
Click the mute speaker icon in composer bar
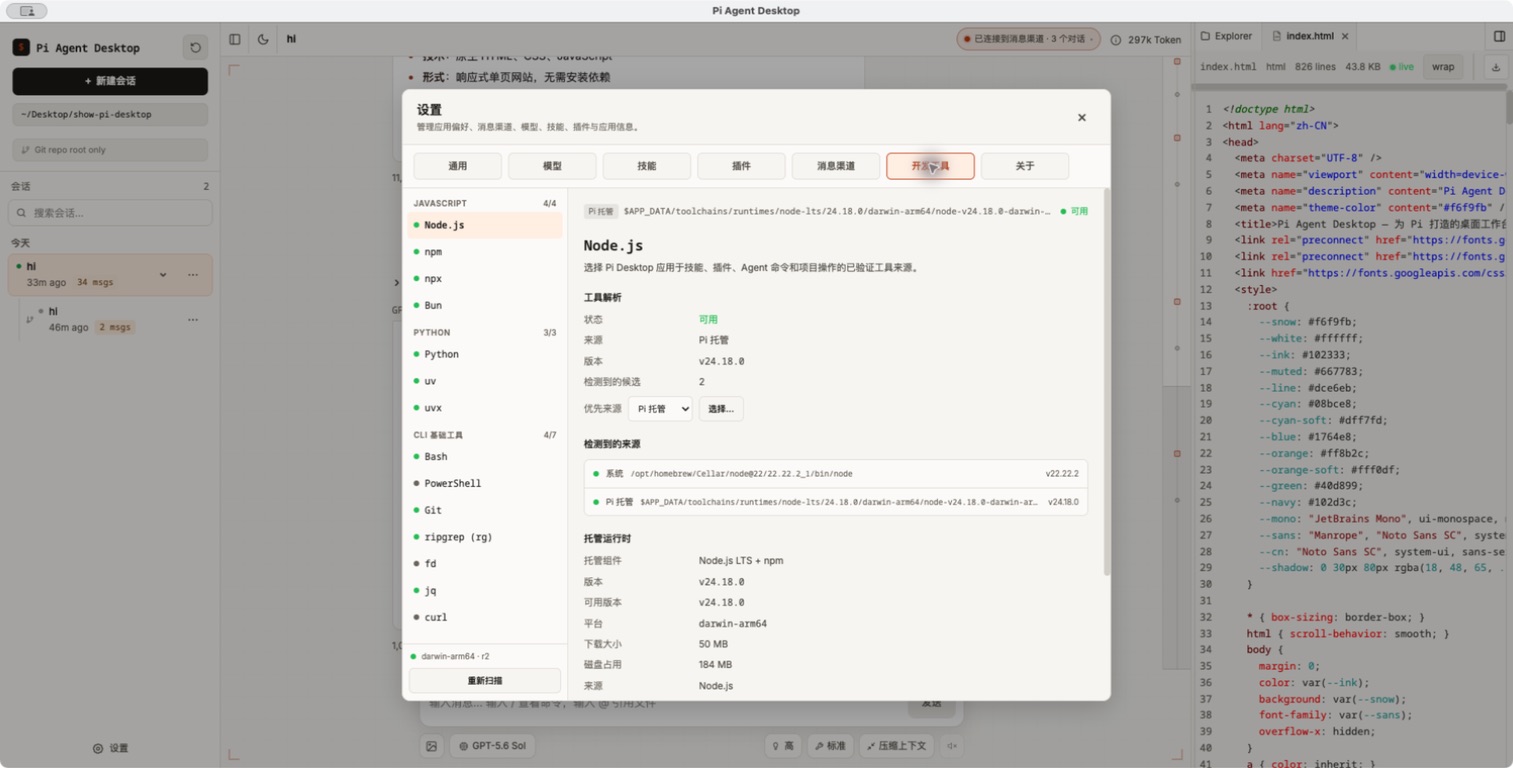952,746
